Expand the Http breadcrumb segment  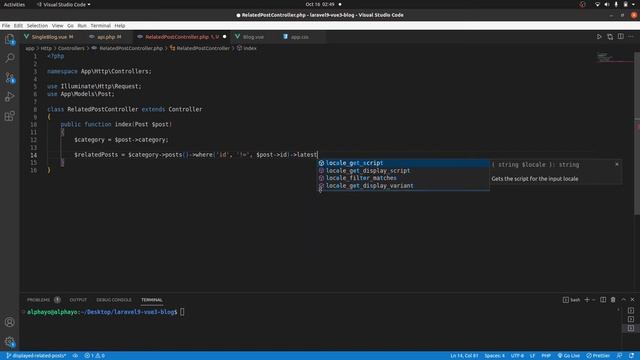coord(46,48)
